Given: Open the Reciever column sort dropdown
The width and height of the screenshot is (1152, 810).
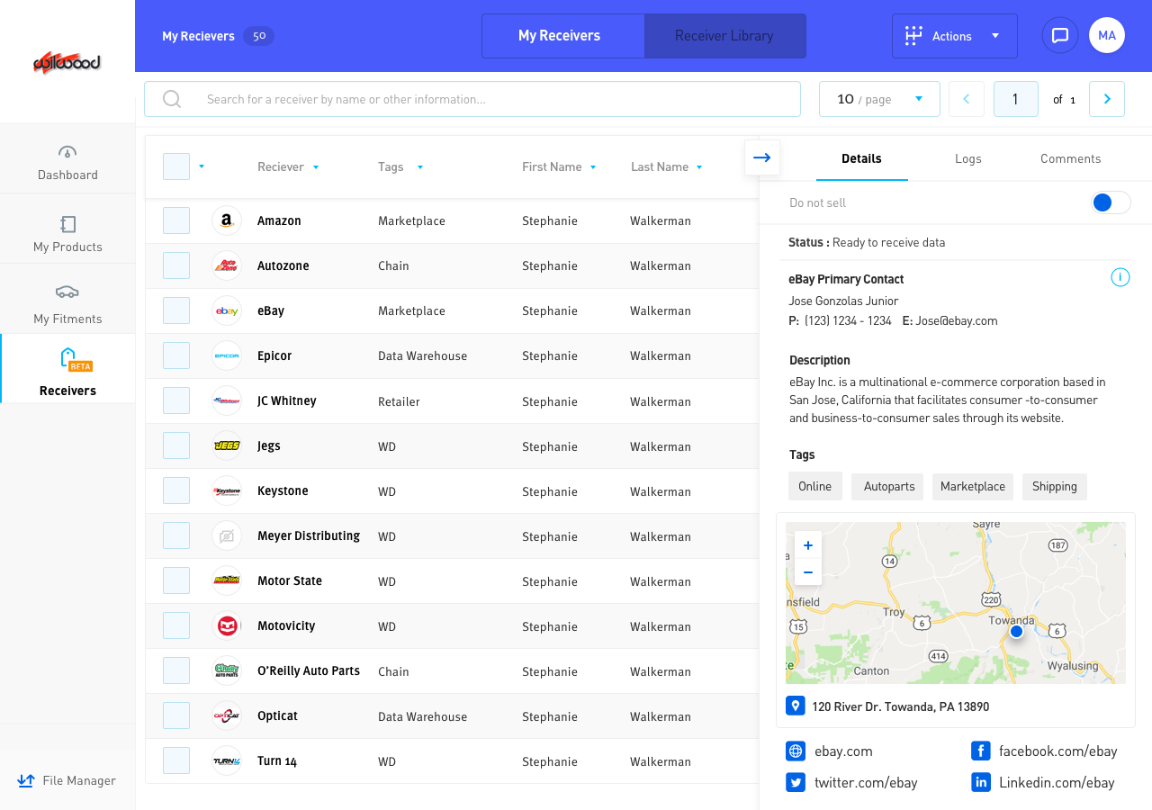Looking at the screenshot, I should [316, 168].
